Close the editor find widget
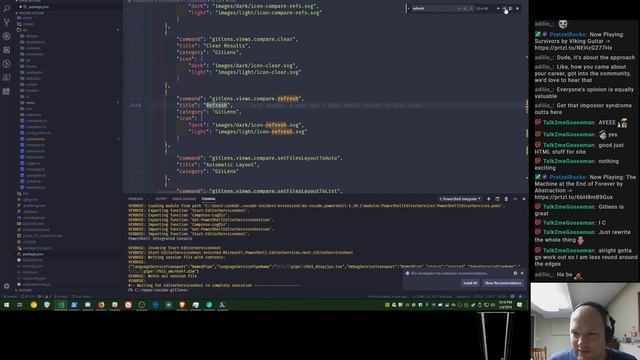 [x=517, y=9]
